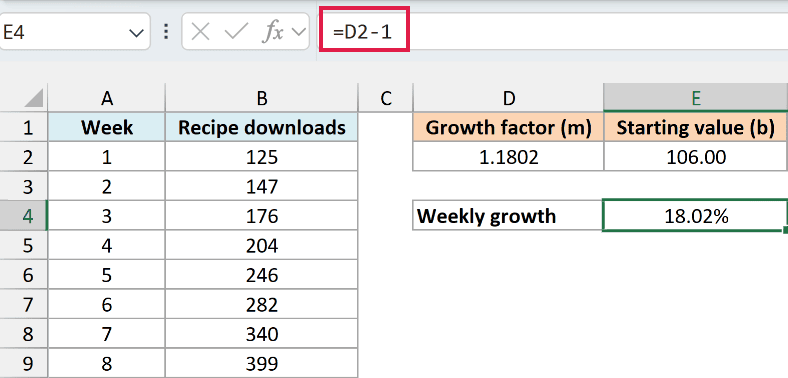Select row 4 header
Screen dimensions: 788x378
pyautogui.click(x=24, y=216)
